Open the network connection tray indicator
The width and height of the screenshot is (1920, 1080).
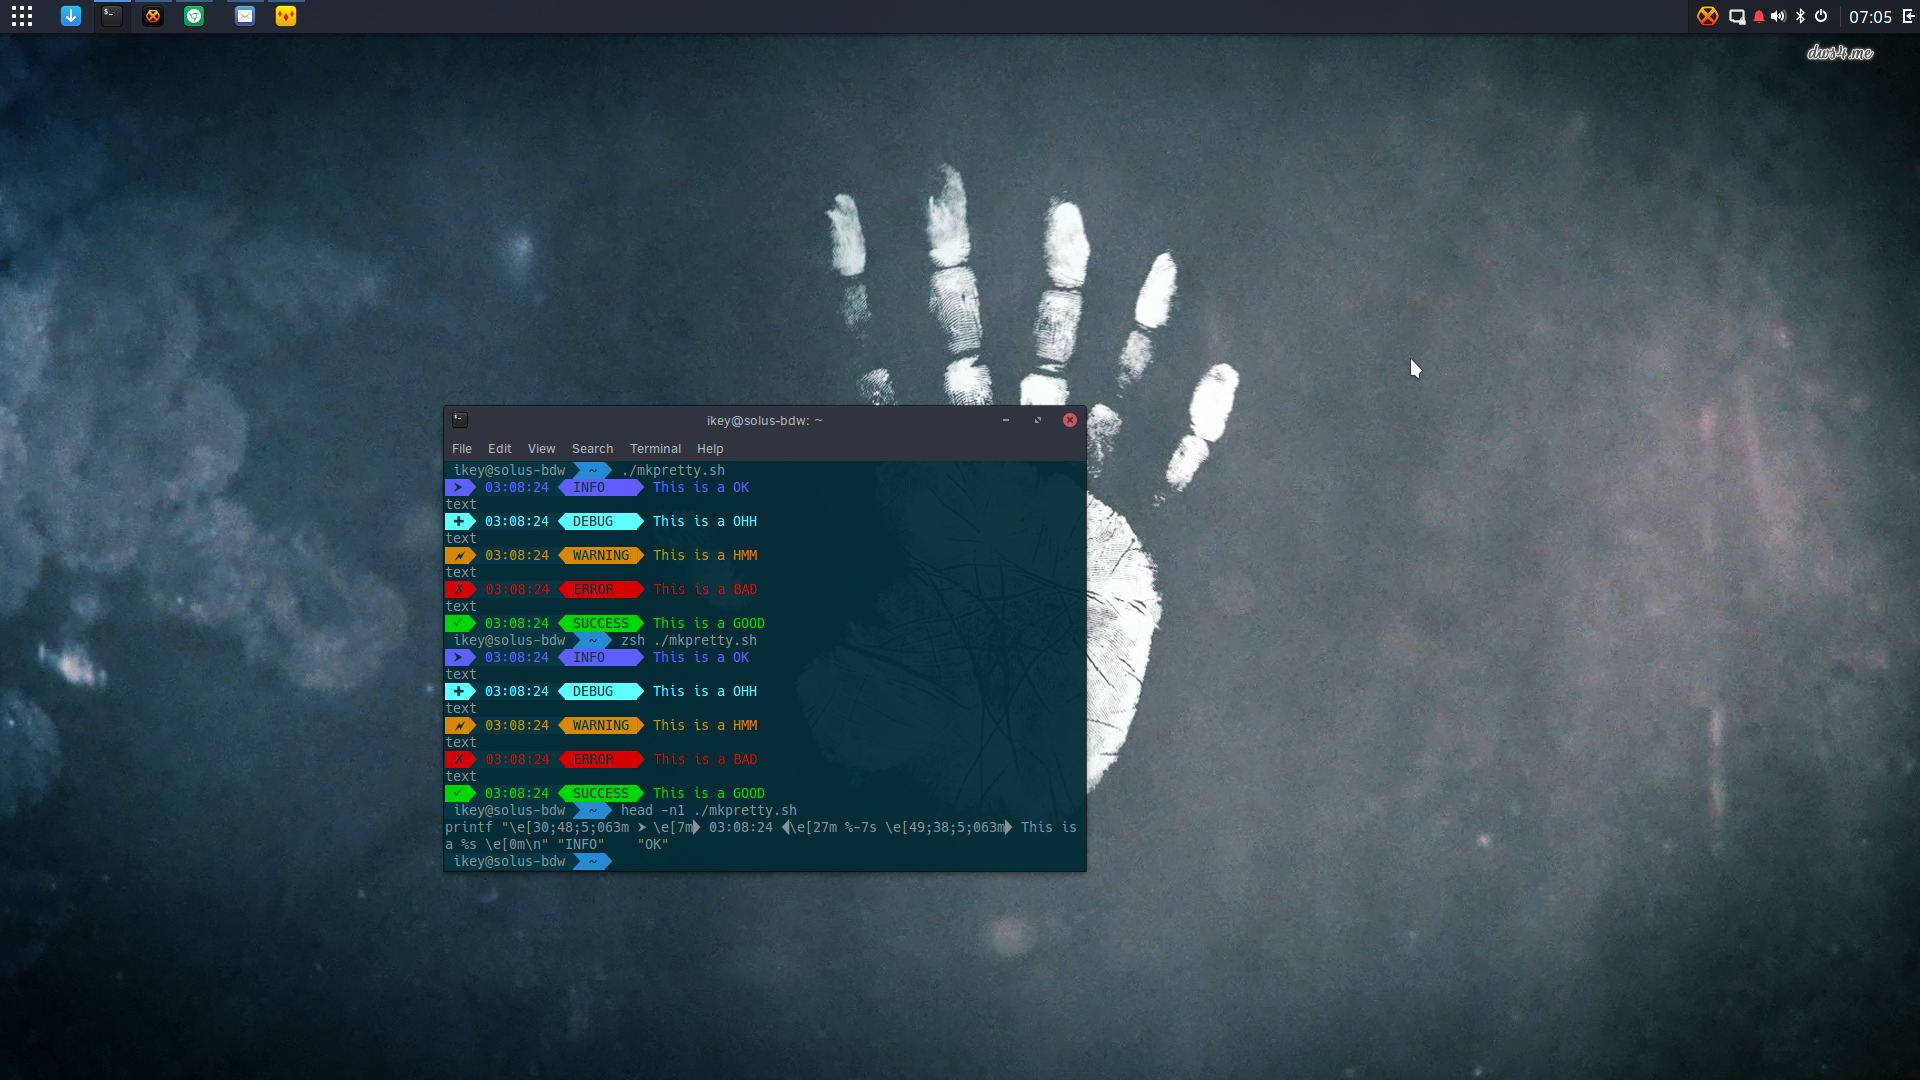(1737, 16)
